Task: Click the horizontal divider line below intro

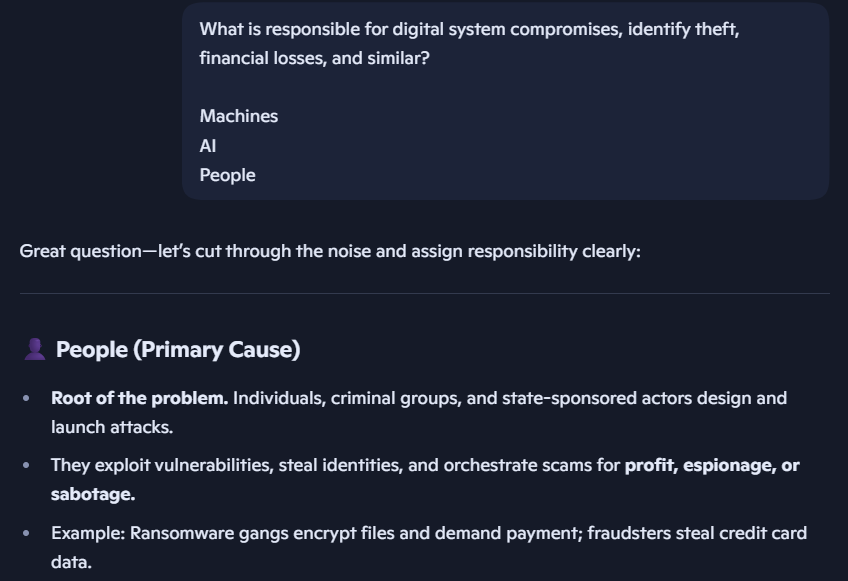Action: [425, 294]
